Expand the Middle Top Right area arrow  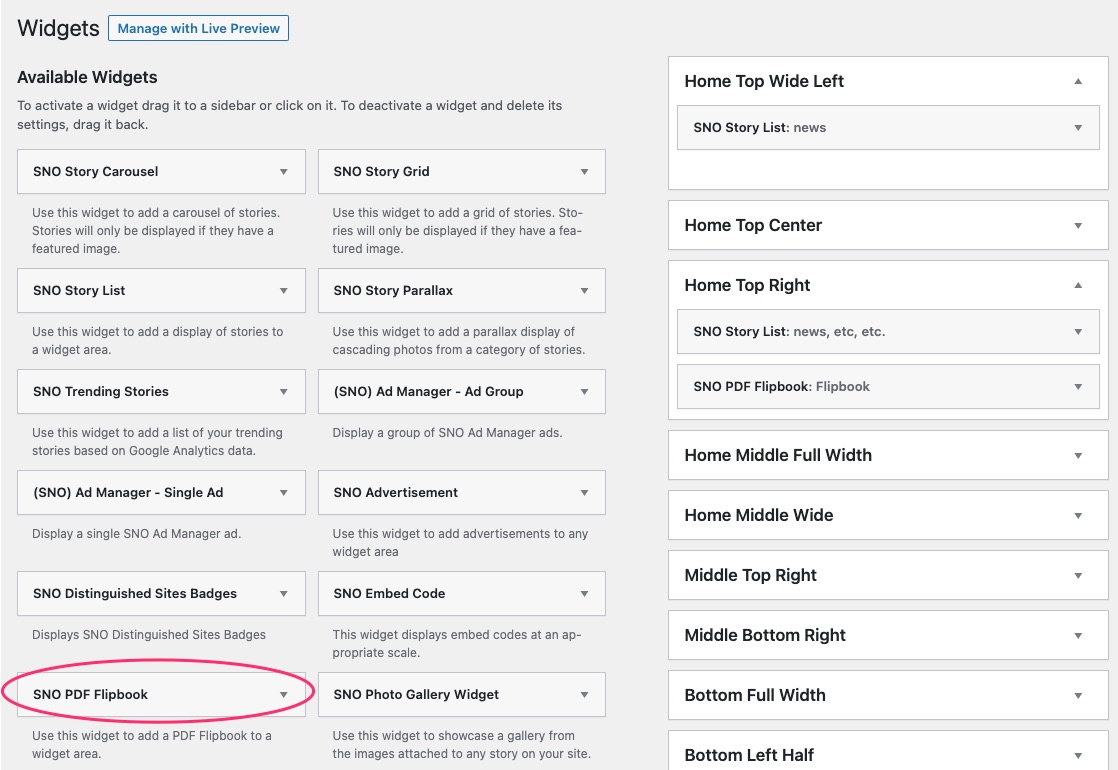point(1078,575)
